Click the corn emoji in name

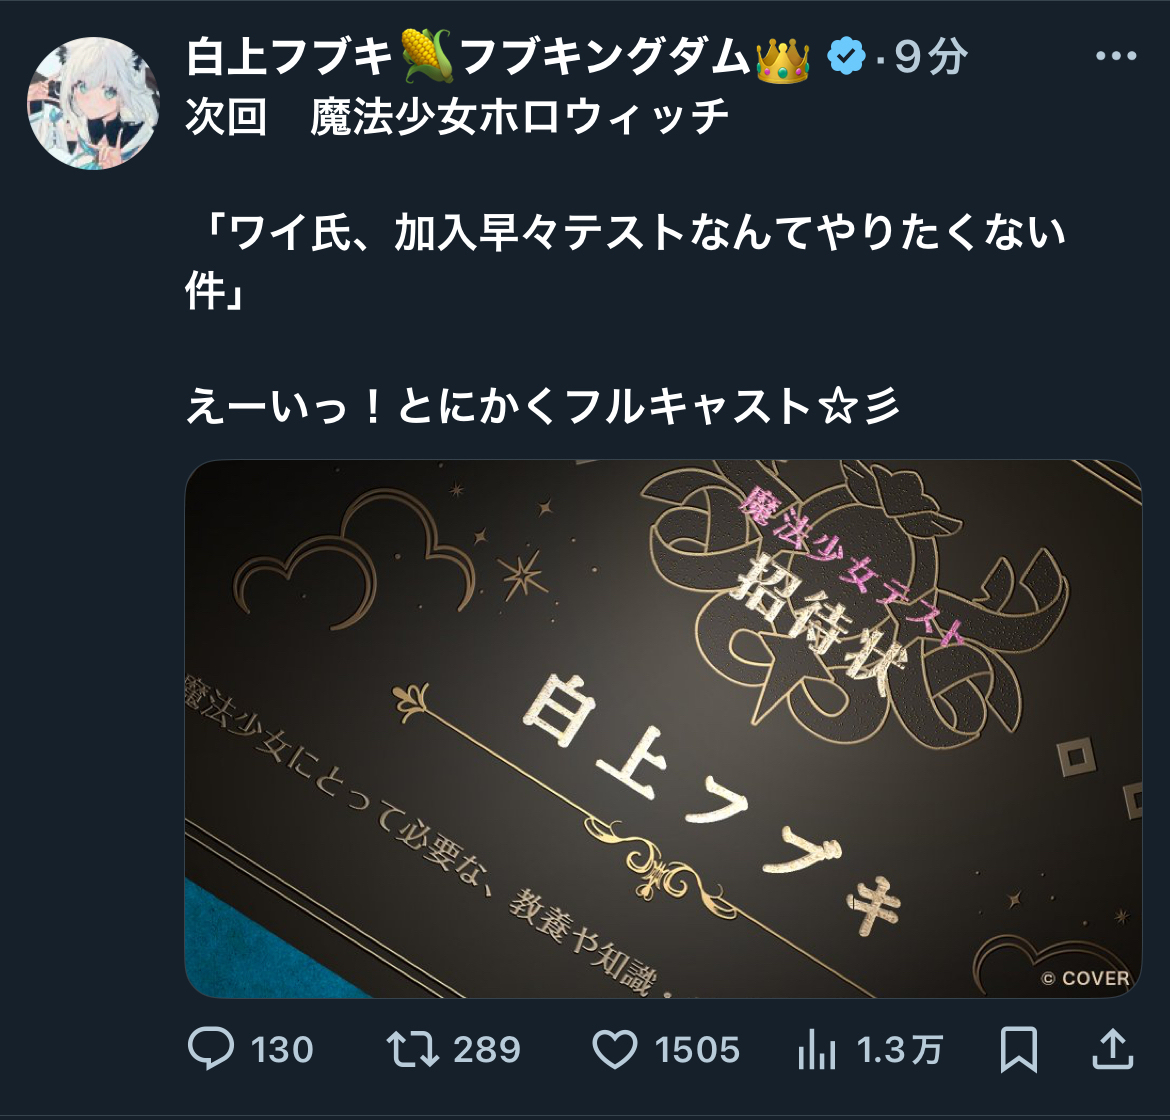coord(427,56)
